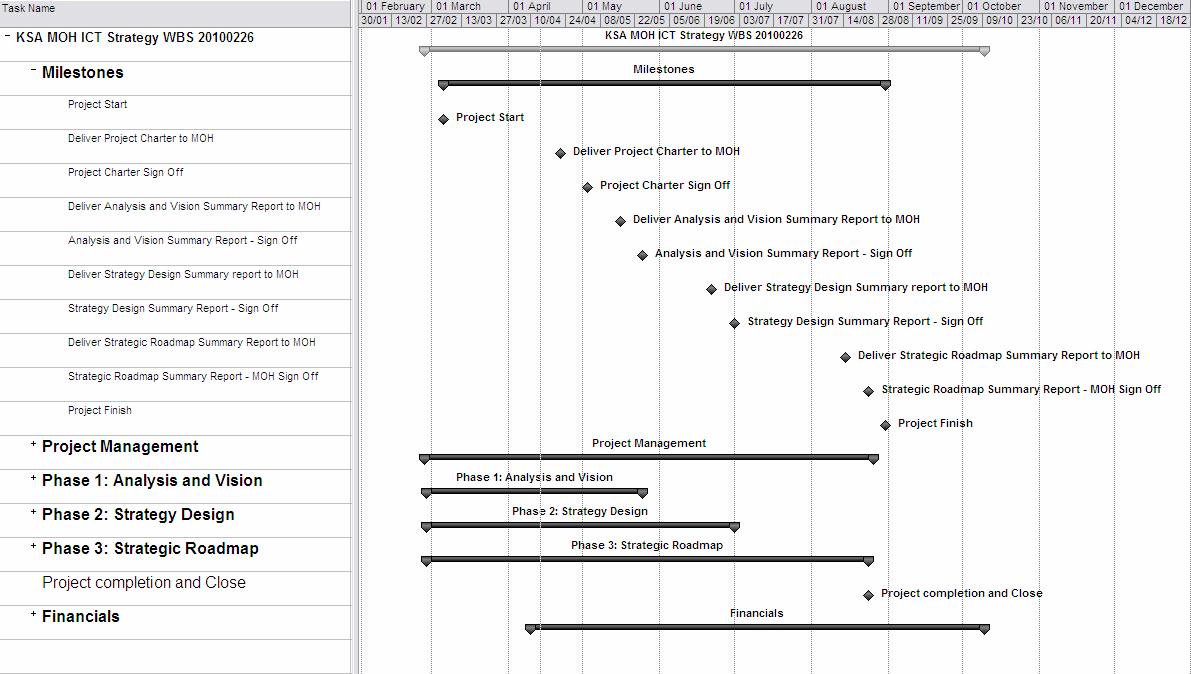Click the 01 December timescale header

click(x=1152, y=6)
